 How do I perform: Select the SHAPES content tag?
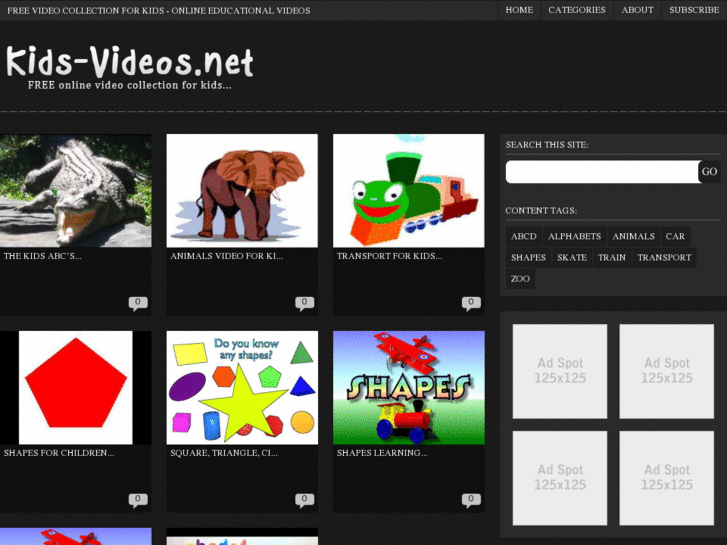pyautogui.click(x=528, y=258)
